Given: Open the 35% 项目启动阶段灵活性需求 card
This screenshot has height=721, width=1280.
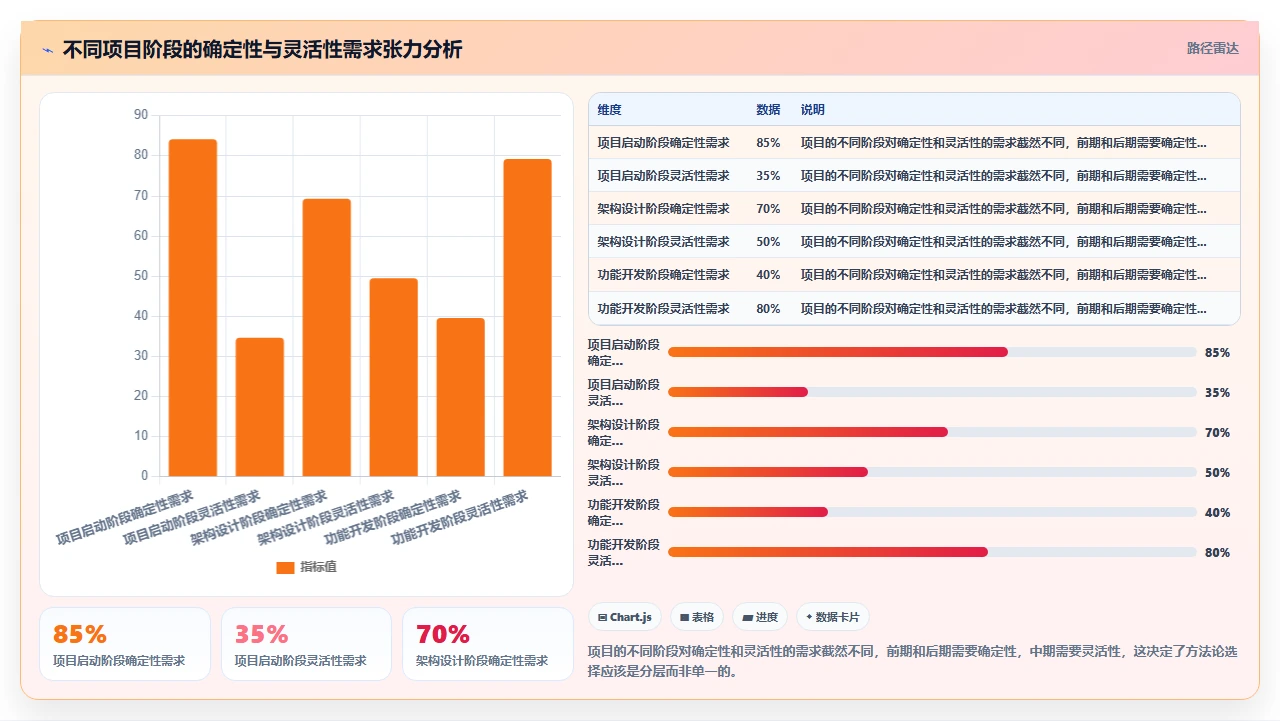Looking at the screenshot, I should (x=306, y=644).
